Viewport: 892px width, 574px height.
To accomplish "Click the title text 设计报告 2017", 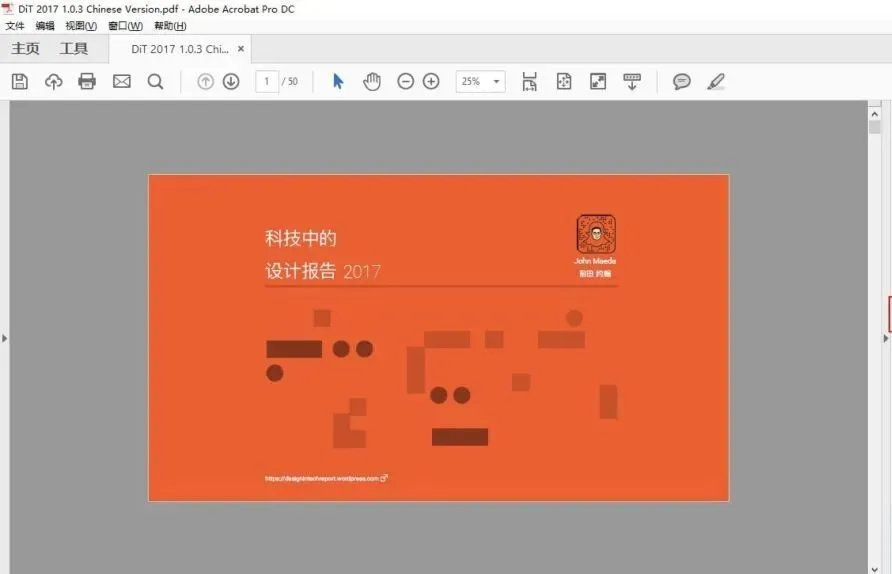I will coord(323,271).
